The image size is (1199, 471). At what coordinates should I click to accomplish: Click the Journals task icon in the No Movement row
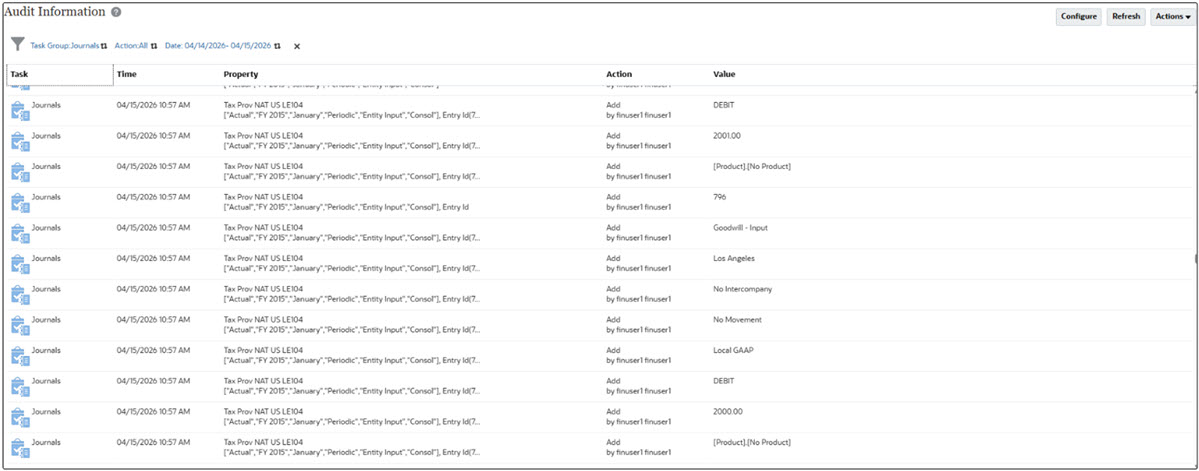(20, 325)
